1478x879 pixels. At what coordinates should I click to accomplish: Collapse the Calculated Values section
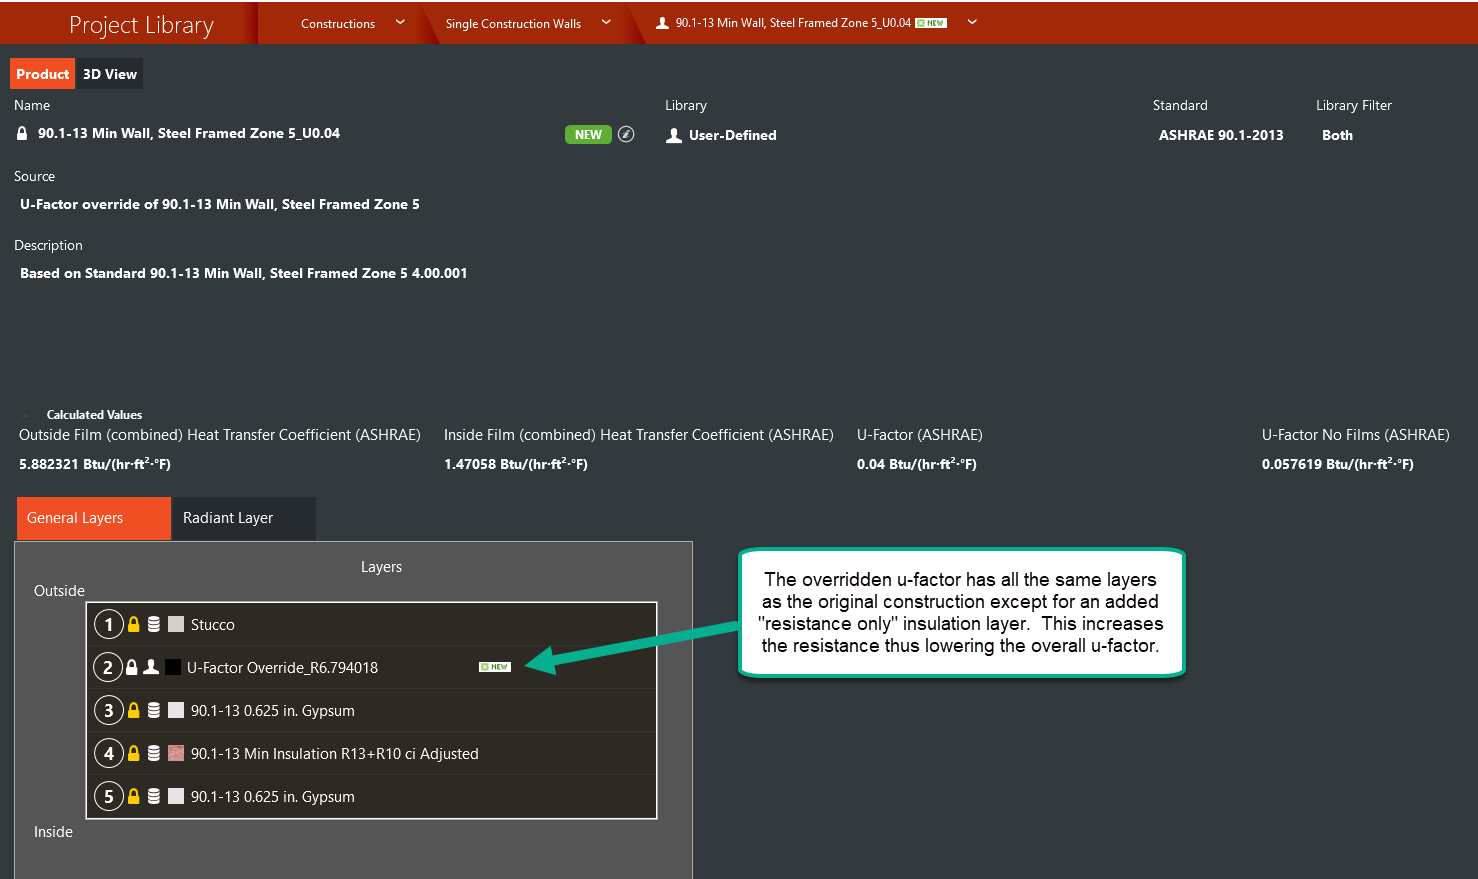pyautogui.click(x=25, y=414)
